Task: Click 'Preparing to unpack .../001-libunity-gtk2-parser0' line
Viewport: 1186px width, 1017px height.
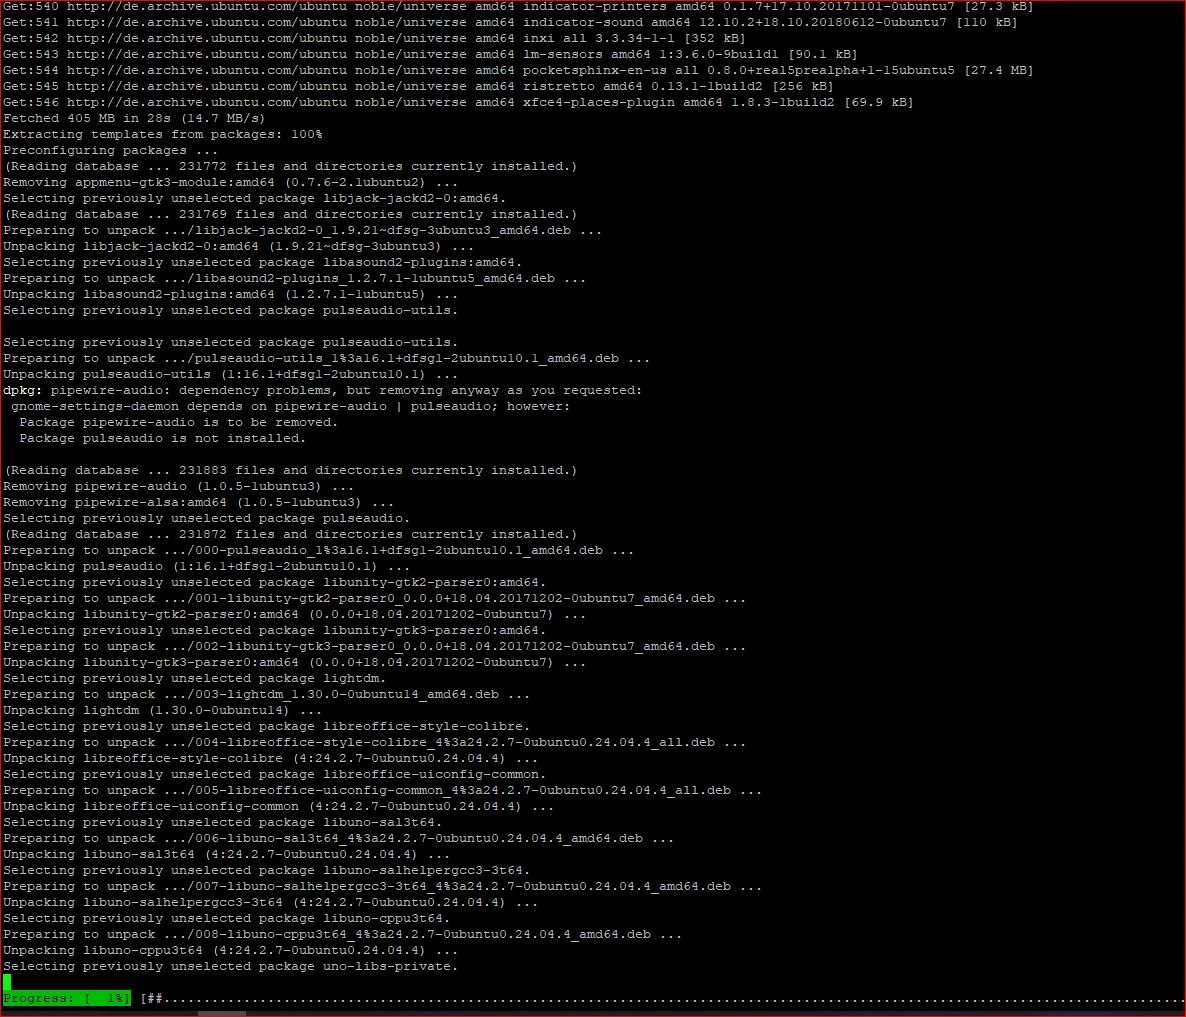Action: click(x=374, y=598)
